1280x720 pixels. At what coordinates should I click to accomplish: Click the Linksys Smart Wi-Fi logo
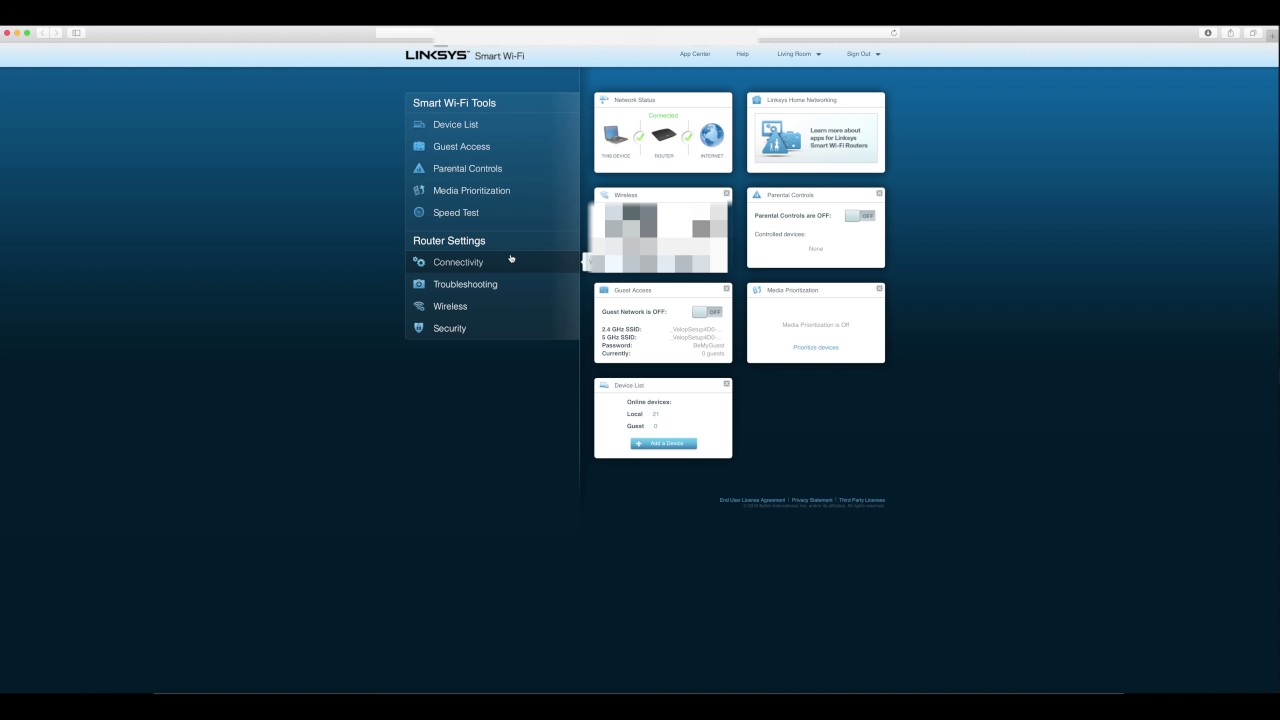point(465,55)
